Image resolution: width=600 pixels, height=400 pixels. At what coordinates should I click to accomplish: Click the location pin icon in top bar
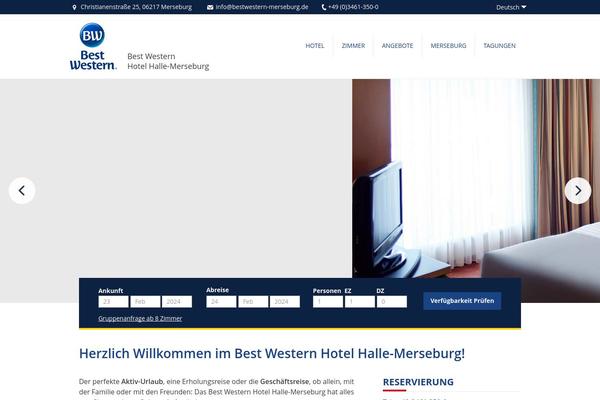coord(74,7)
